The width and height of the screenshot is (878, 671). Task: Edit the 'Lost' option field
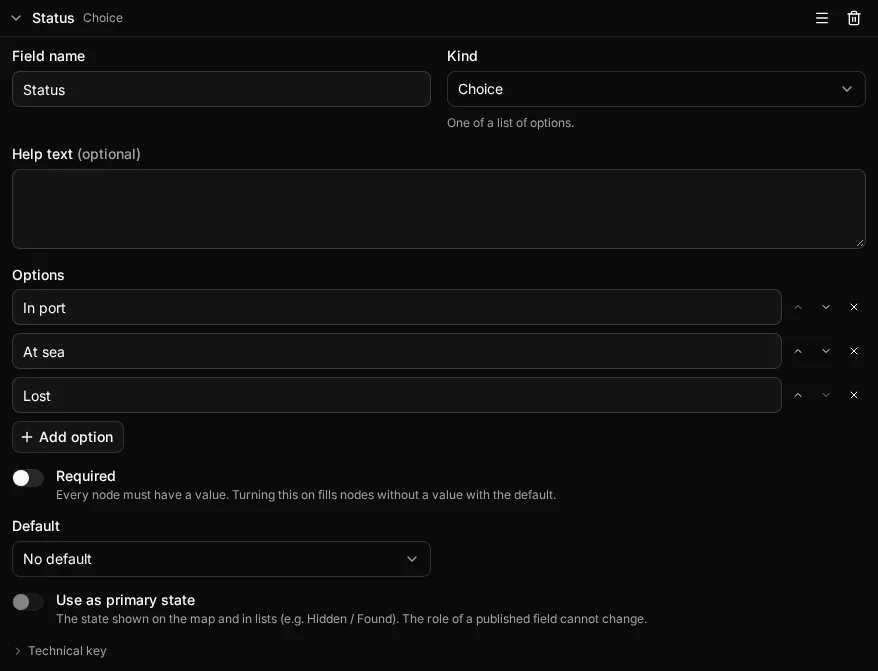pyautogui.click(x=396, y=395)
